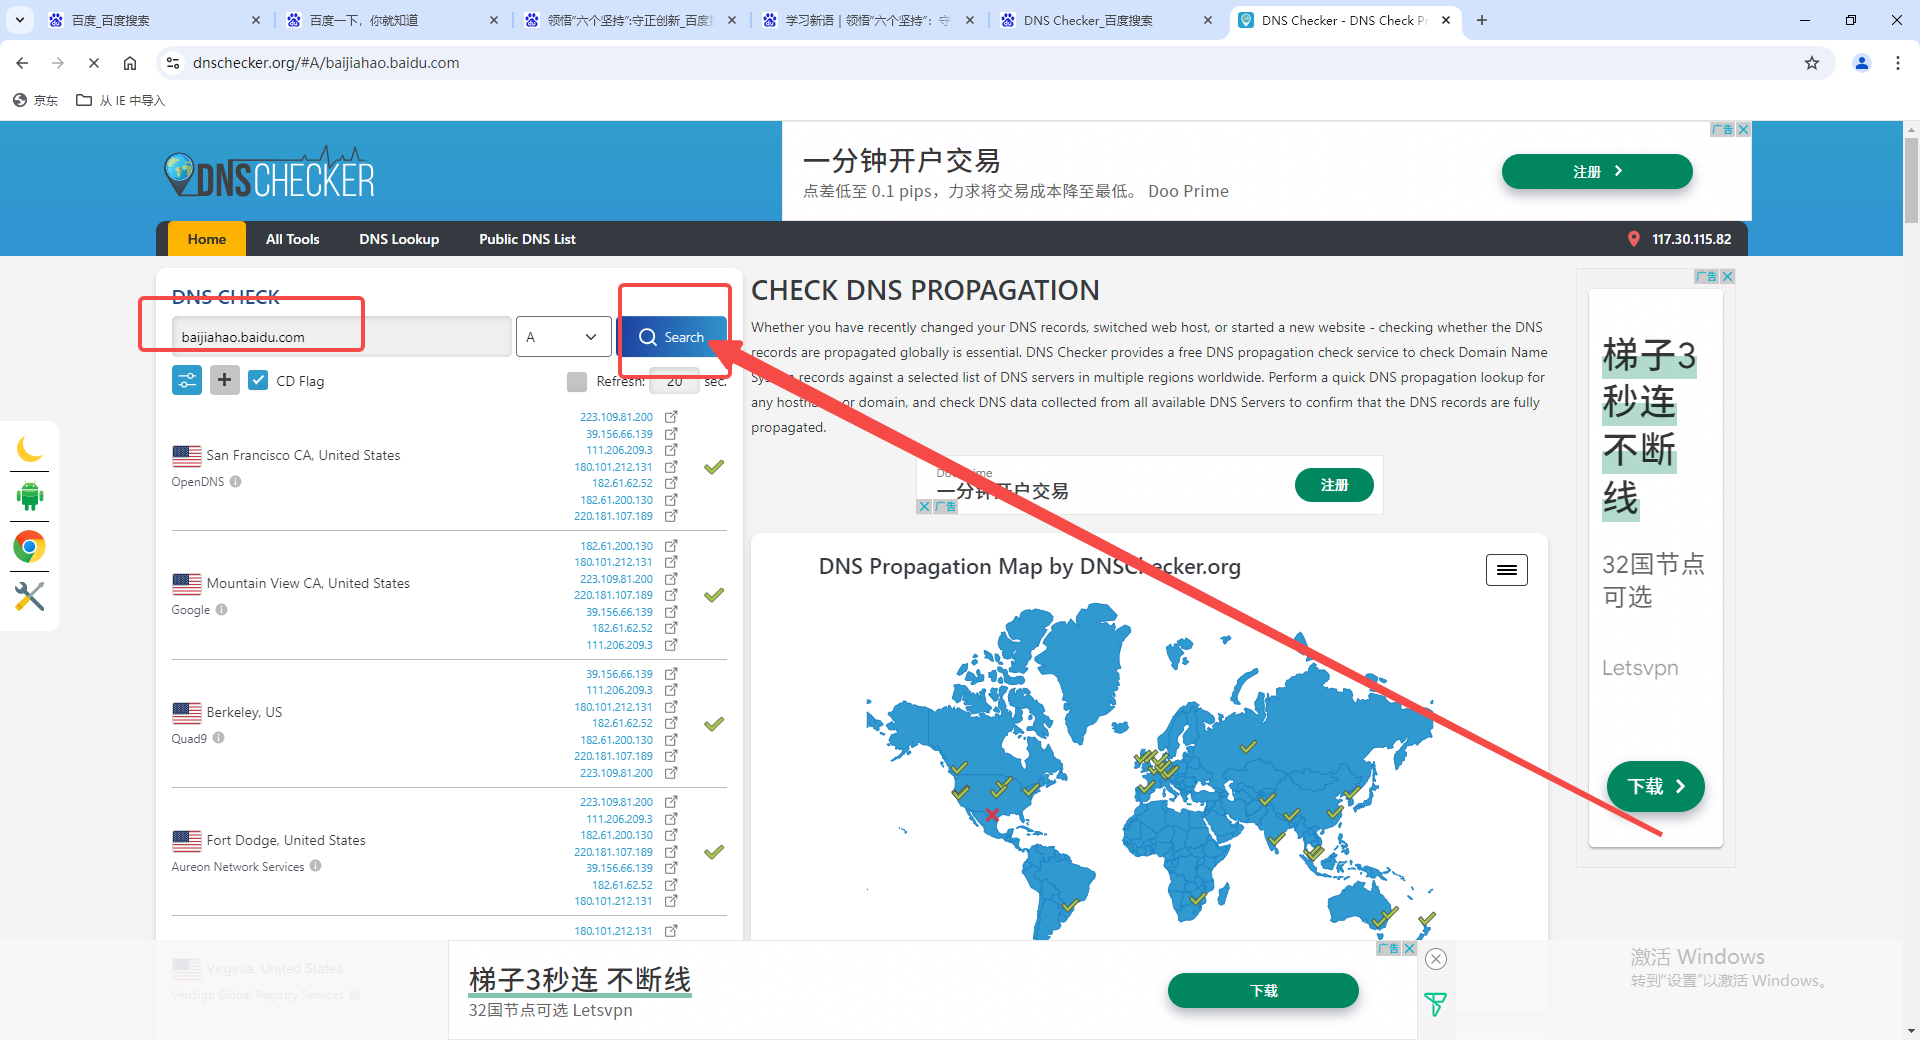Screen dimensions: 1920x1040
Task: Open the map hamburger export menu
Action: 1507,570
